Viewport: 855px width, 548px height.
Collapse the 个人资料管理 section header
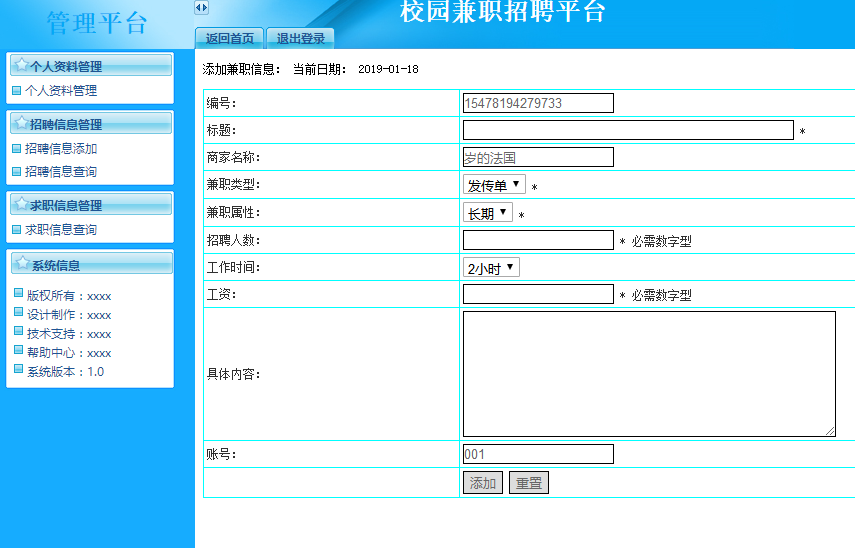(x=91, y=66)
